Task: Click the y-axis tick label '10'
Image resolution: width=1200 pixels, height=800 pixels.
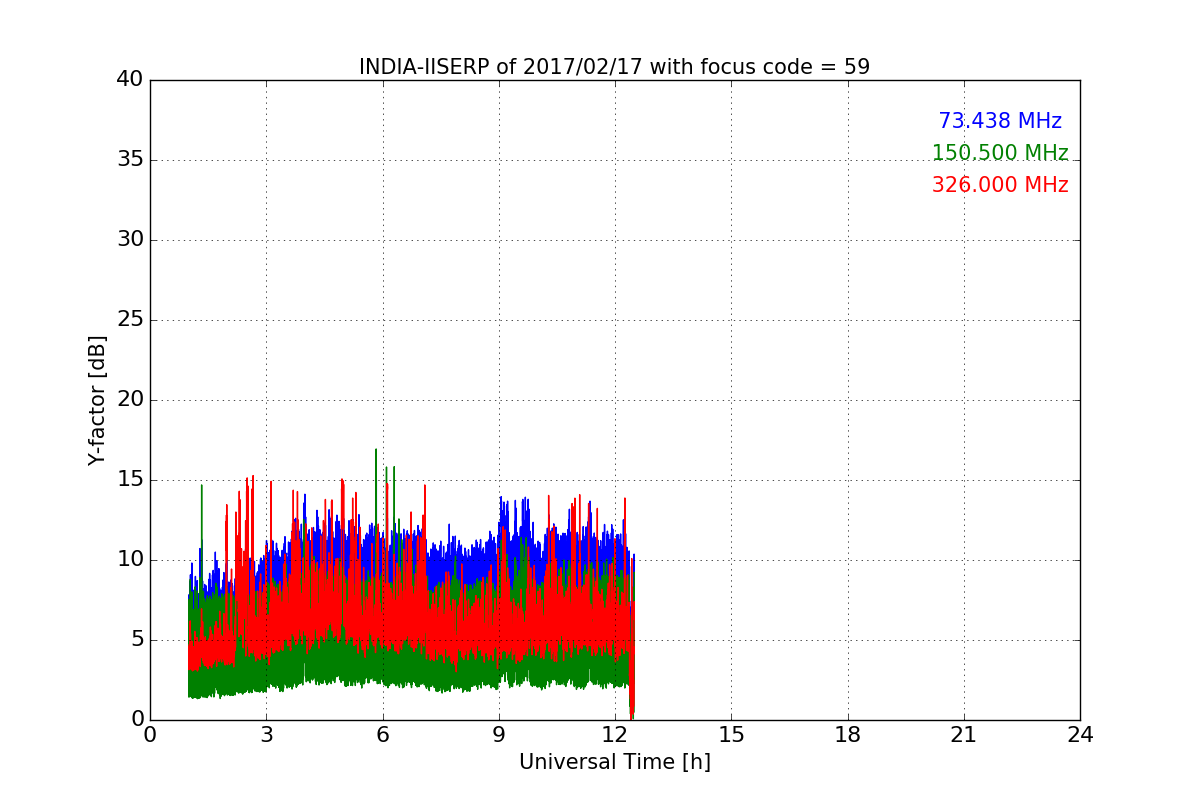Action: pyautogui.click(x=130, y=560)
